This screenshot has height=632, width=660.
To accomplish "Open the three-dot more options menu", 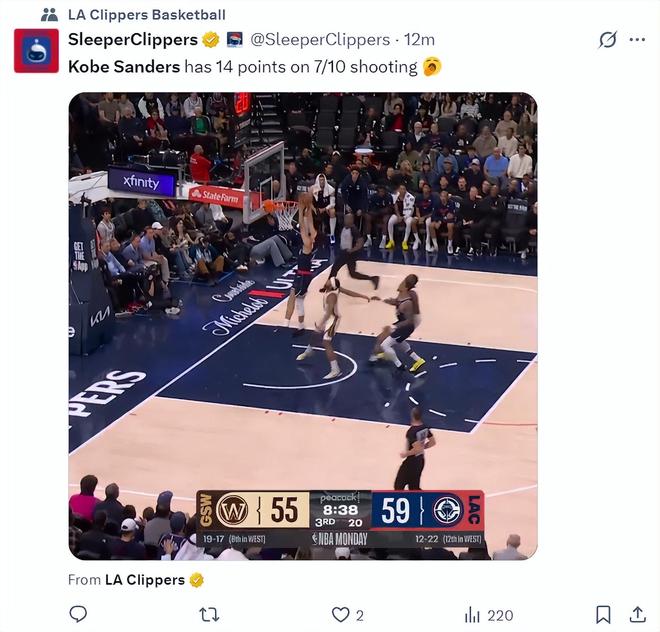I will (x=637, y=40).
